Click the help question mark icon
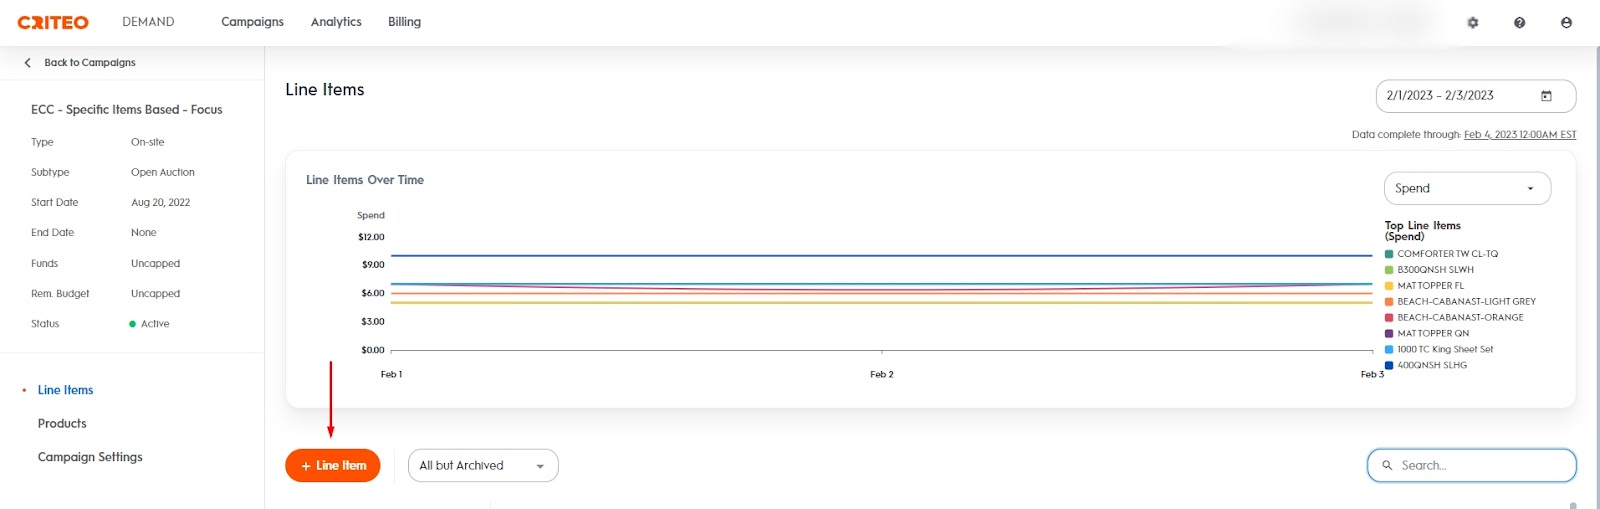The image size is (1600, 509). (1519, 23)
